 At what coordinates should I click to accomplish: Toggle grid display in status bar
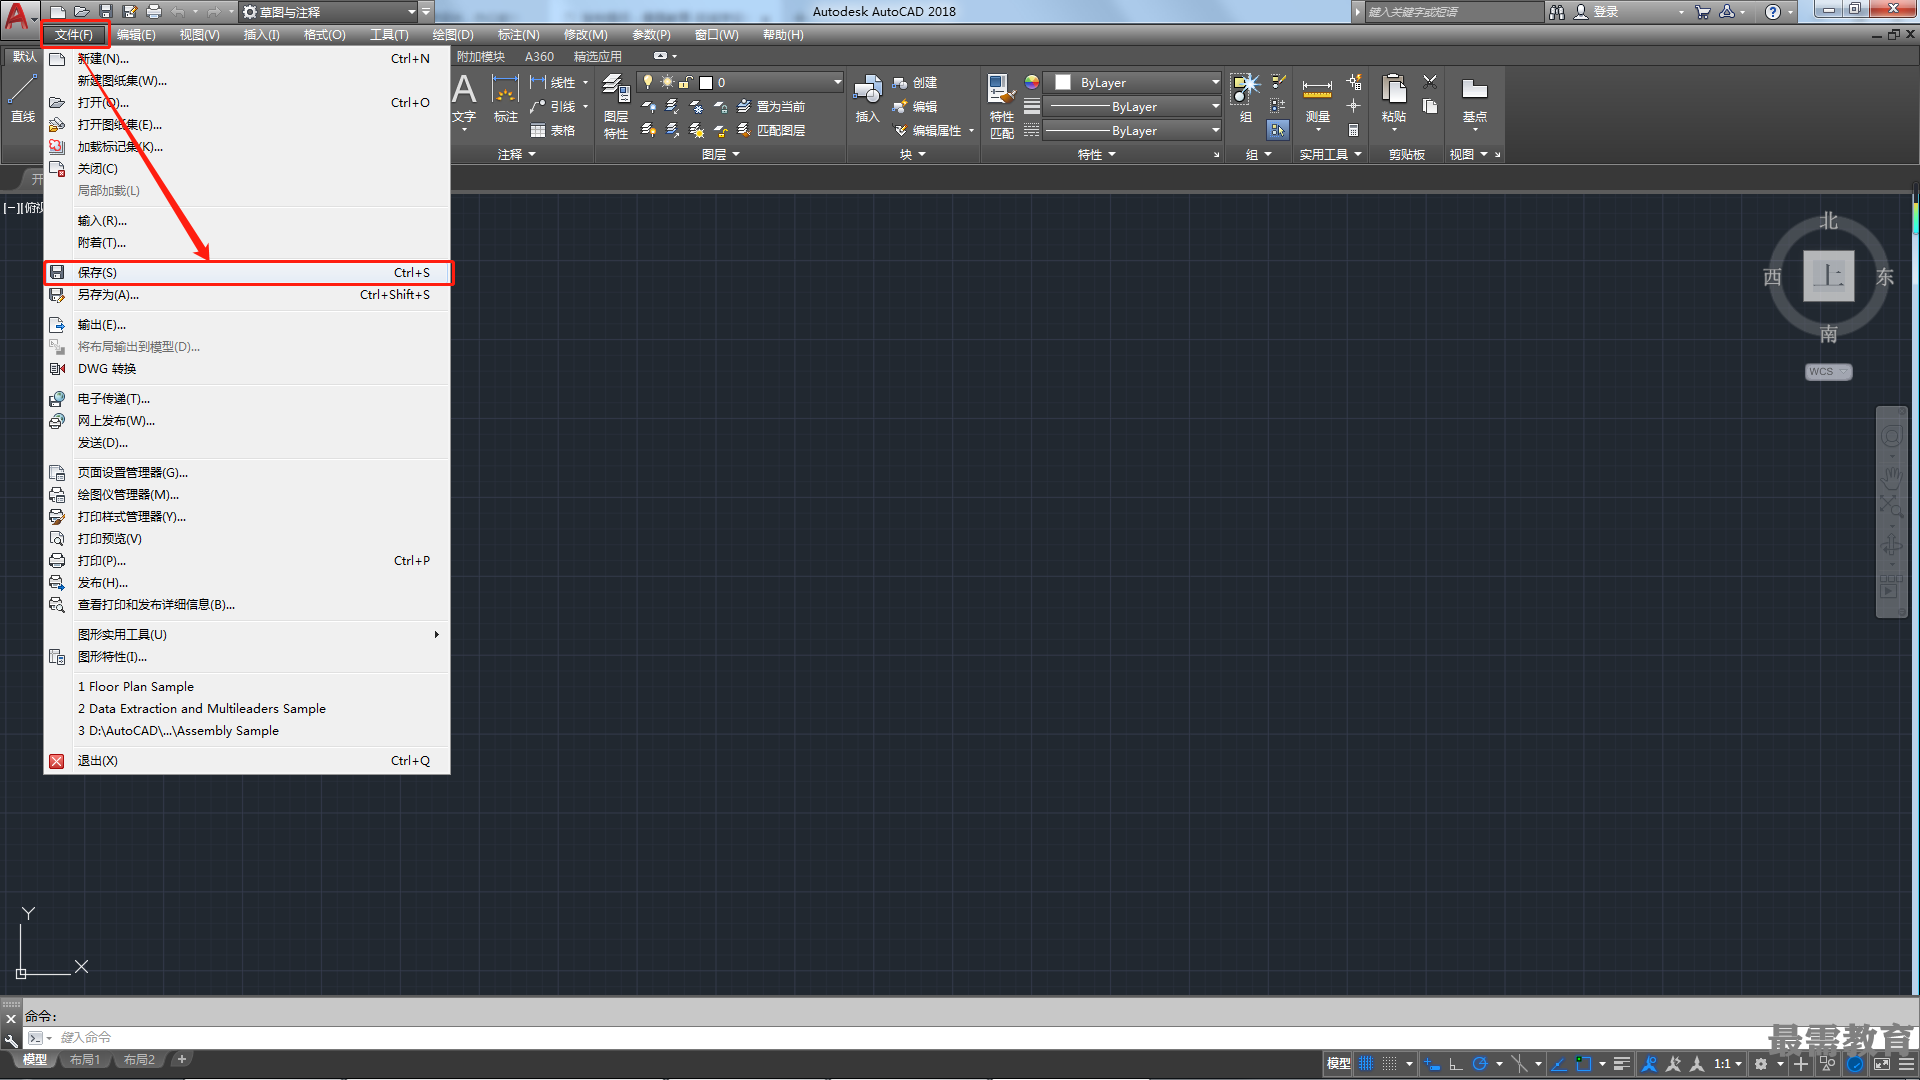(x=1366, y=1064)
